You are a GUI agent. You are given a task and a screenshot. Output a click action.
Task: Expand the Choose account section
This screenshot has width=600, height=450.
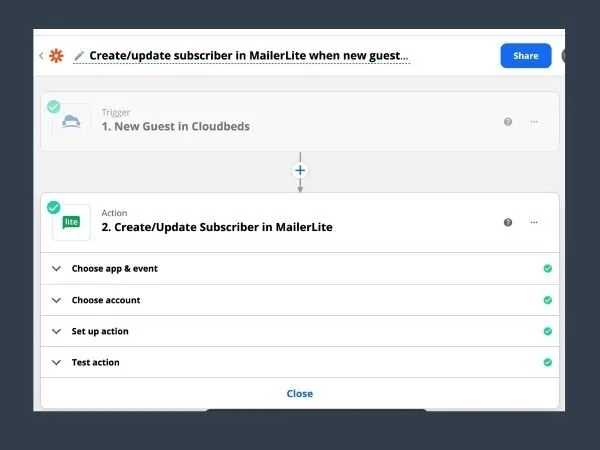tap(105, 300)
